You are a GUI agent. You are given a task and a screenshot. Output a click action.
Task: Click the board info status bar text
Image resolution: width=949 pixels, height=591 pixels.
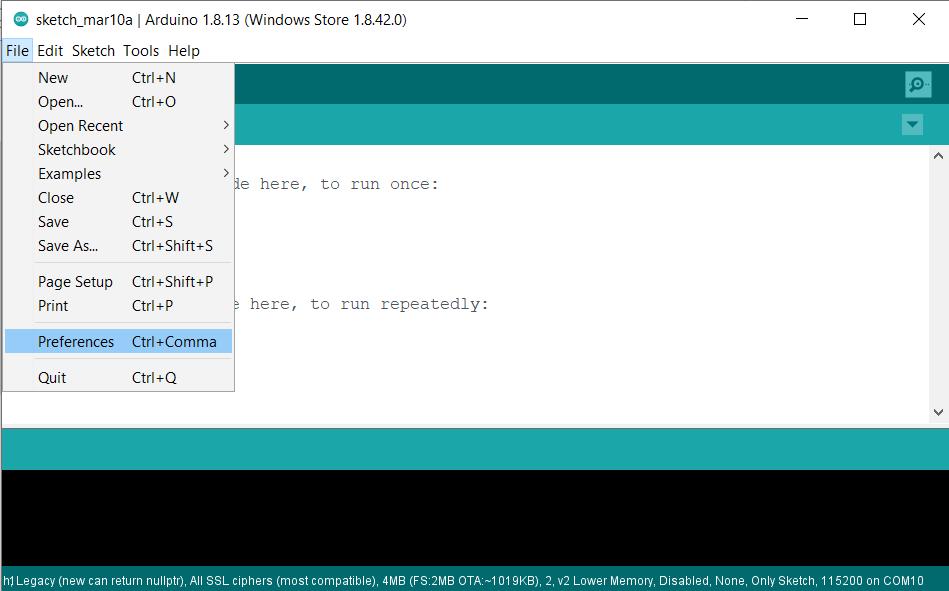tap(464, 581)
